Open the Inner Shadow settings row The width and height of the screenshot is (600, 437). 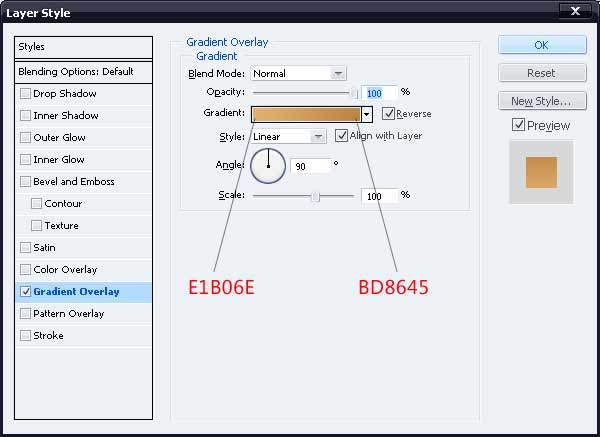point(83,116)
